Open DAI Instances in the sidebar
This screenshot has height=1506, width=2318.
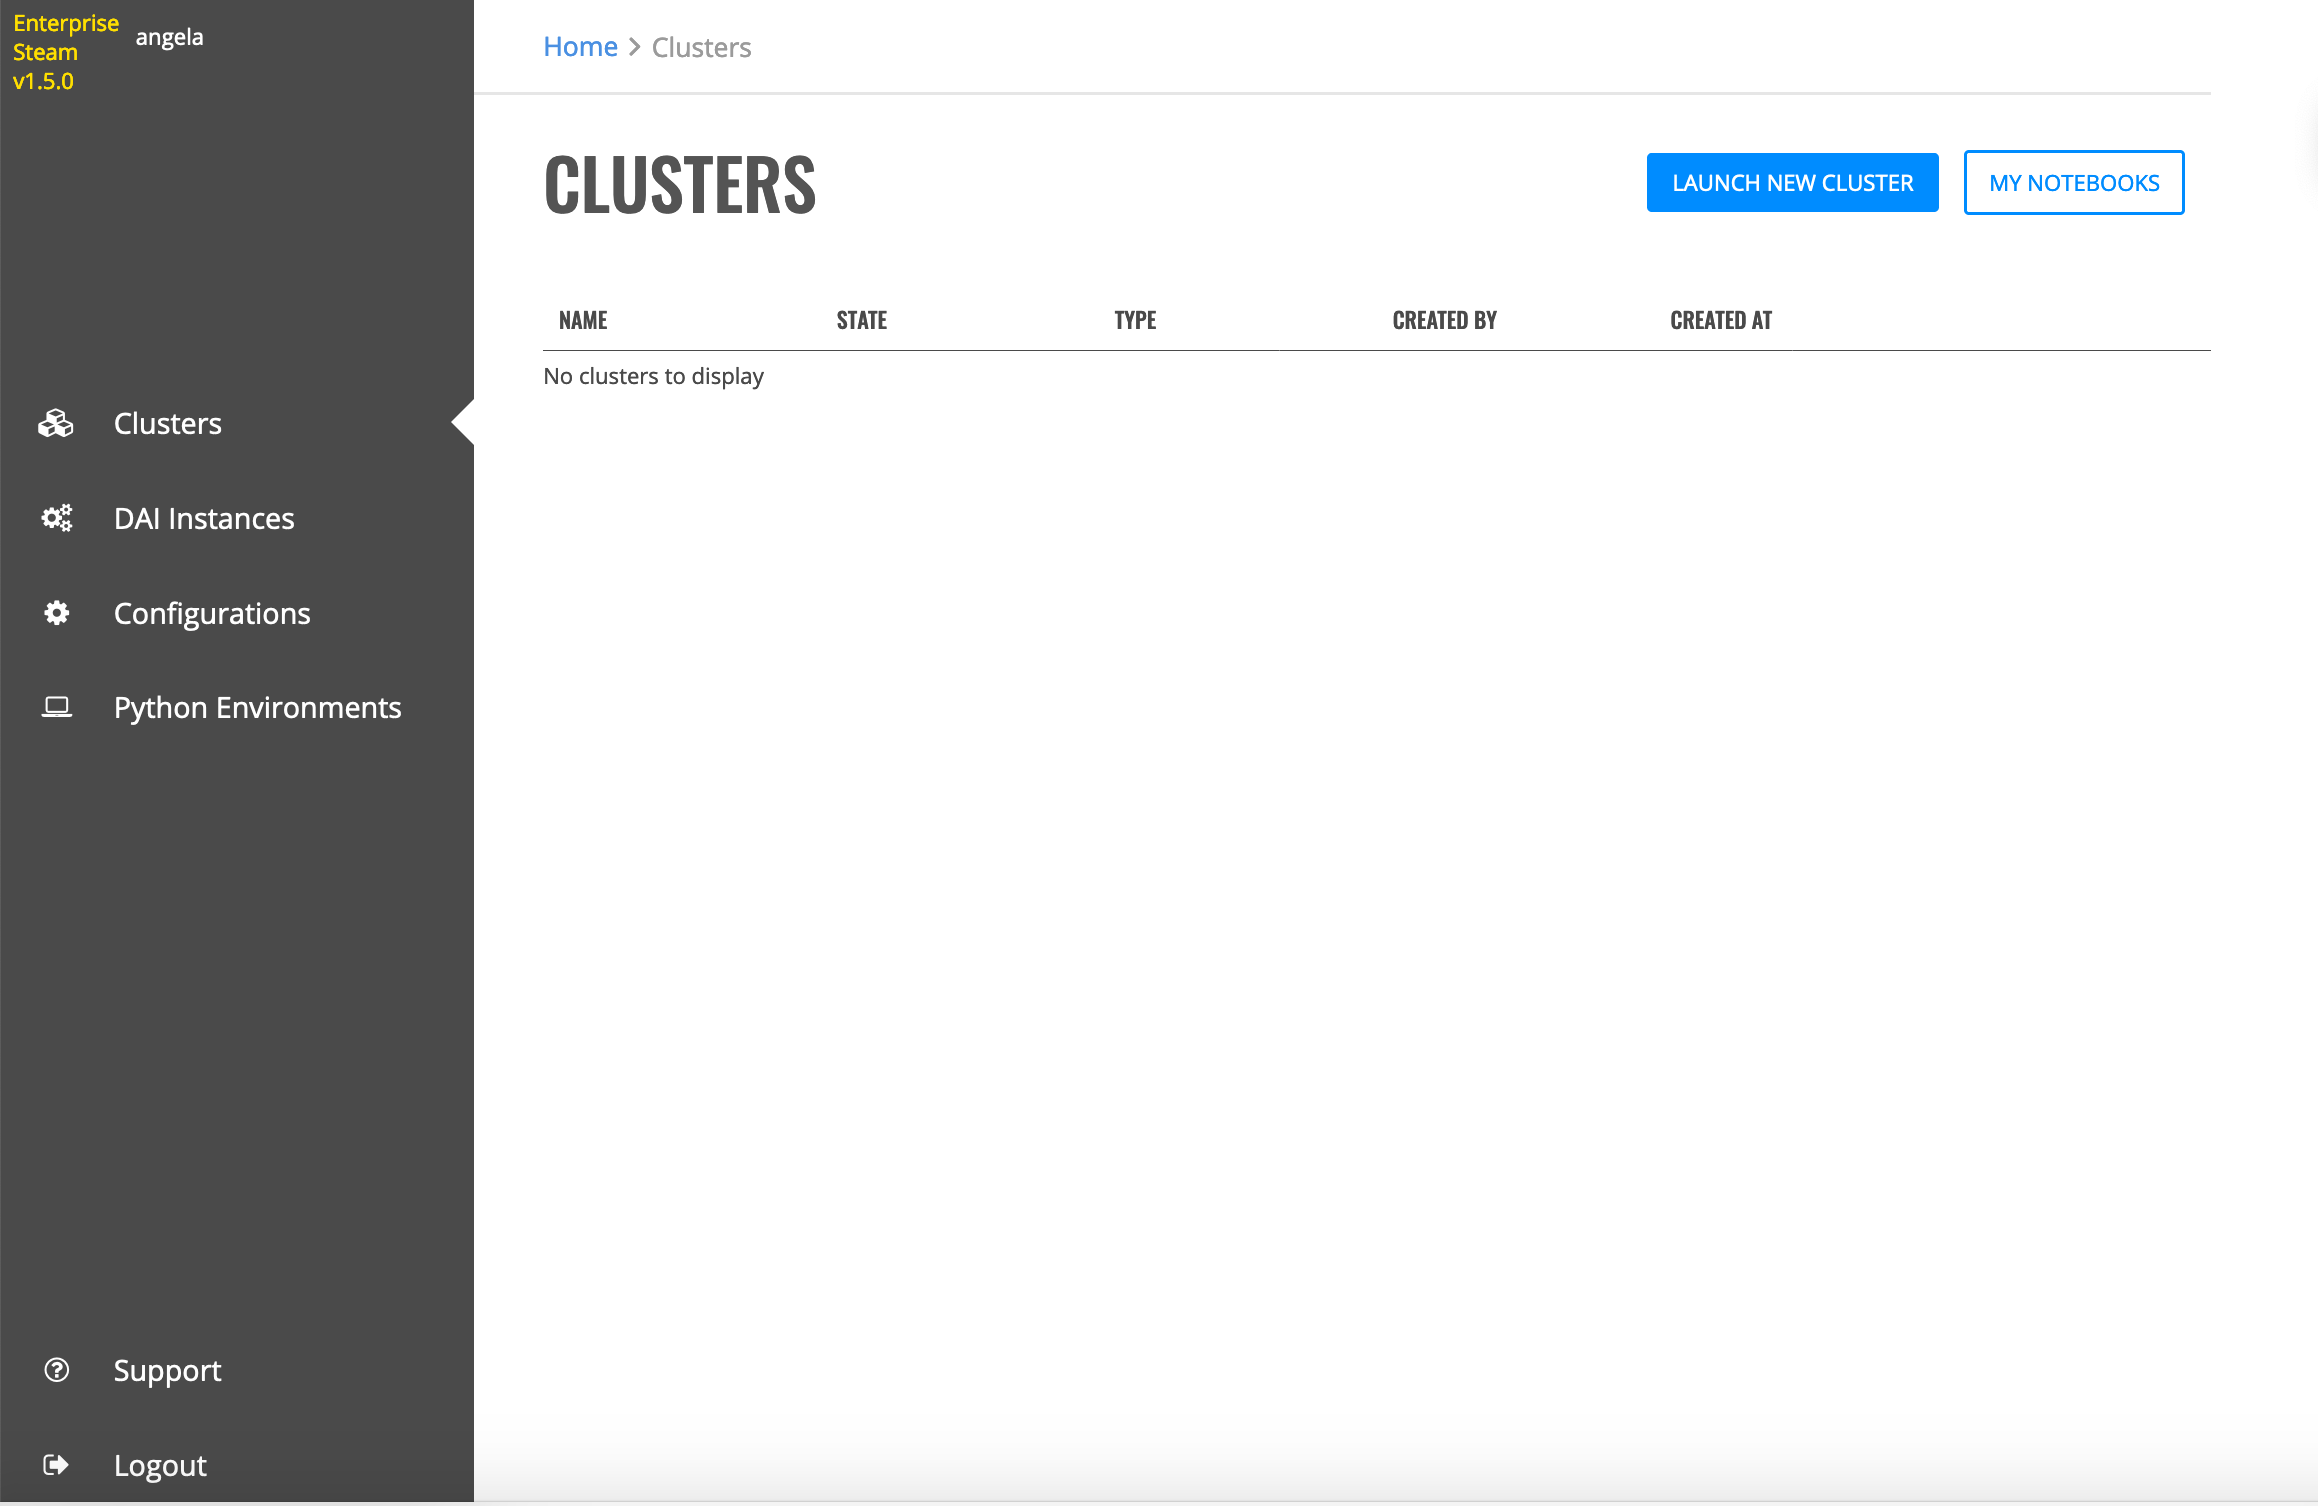coord(204,518)
